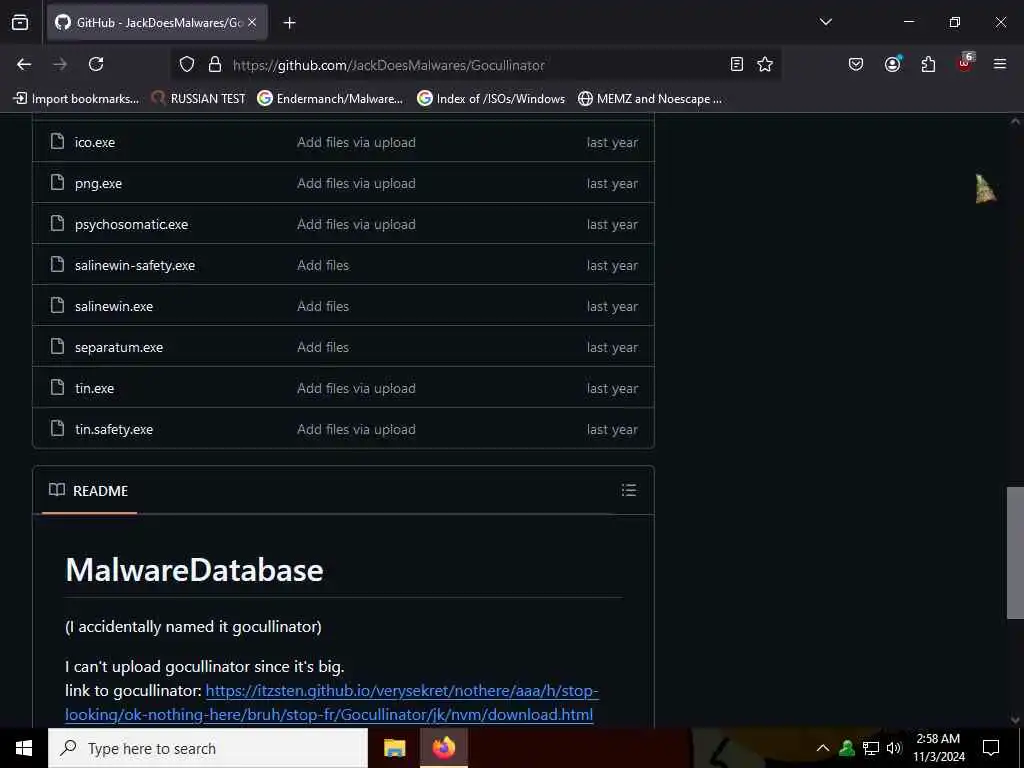Reload the current GitHub page
Viewport: 1024px width, 768px height.
pos(96,64)
